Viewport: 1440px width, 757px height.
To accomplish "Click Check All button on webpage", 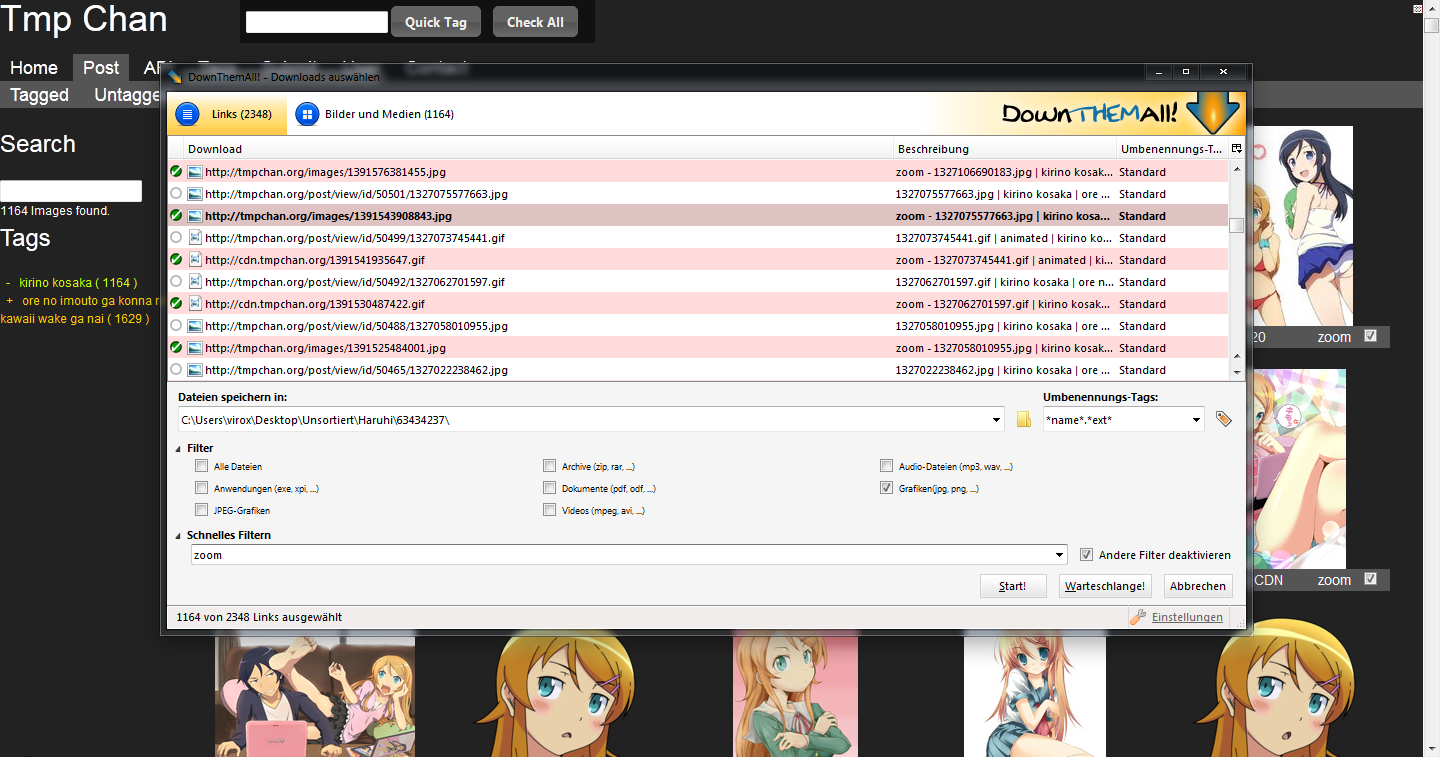I will (x=535, y=22).
